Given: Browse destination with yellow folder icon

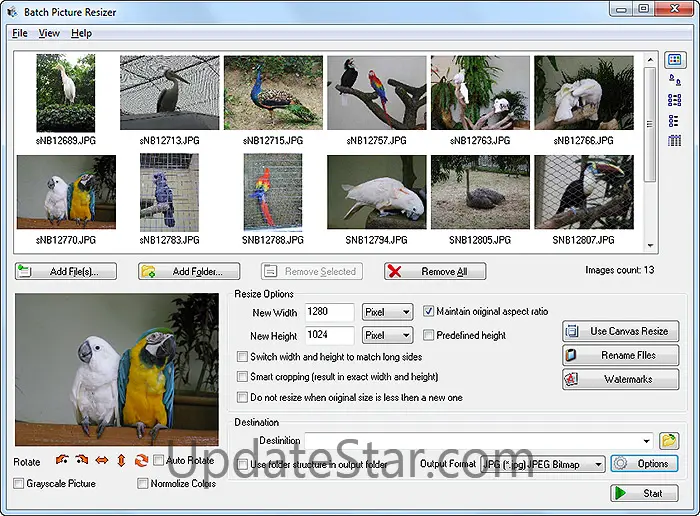Looking at the screenshot, I should [x=669, y=440].
